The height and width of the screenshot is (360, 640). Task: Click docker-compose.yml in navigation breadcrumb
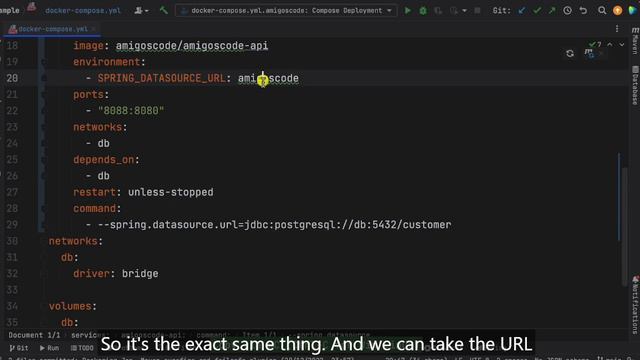[x=83, y=11]
